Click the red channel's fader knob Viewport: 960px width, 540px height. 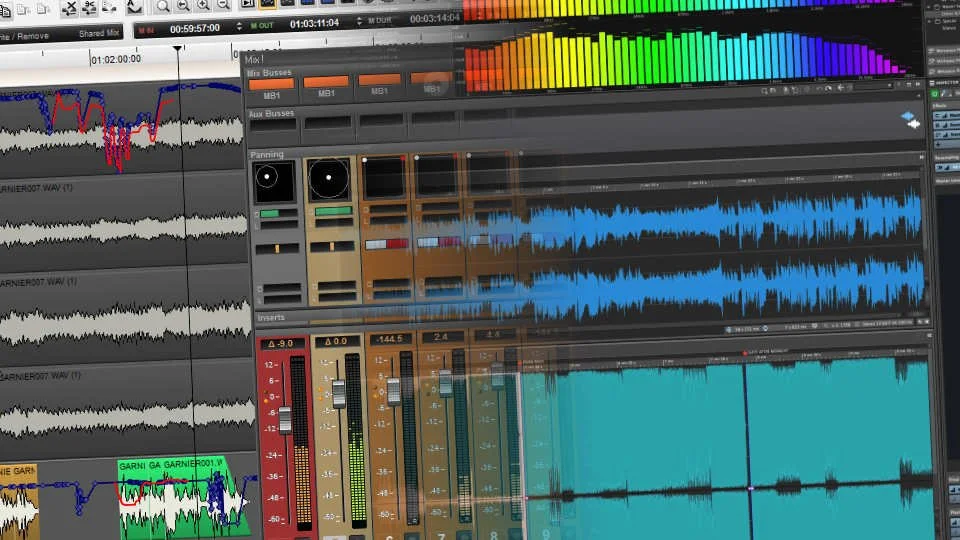click(285, 420)
